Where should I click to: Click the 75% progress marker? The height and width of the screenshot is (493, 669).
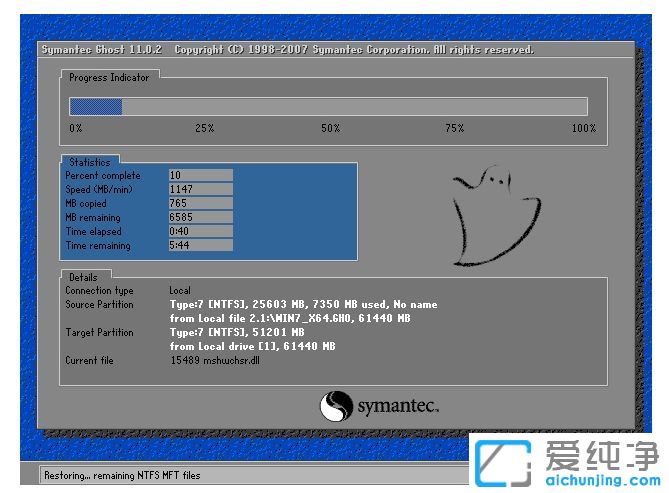[454, 128]
